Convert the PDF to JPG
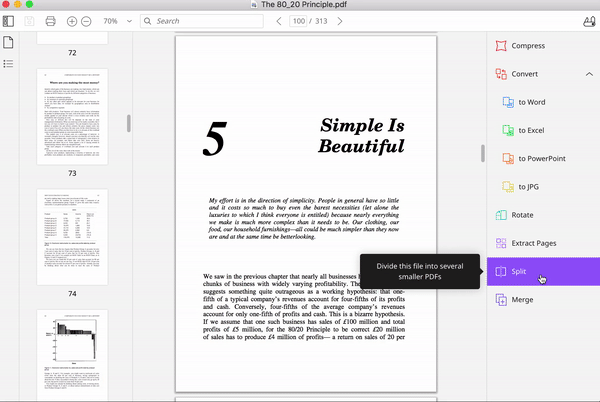Screen dimensions: 600x402 pyautogui.click(x=528, y=187)
